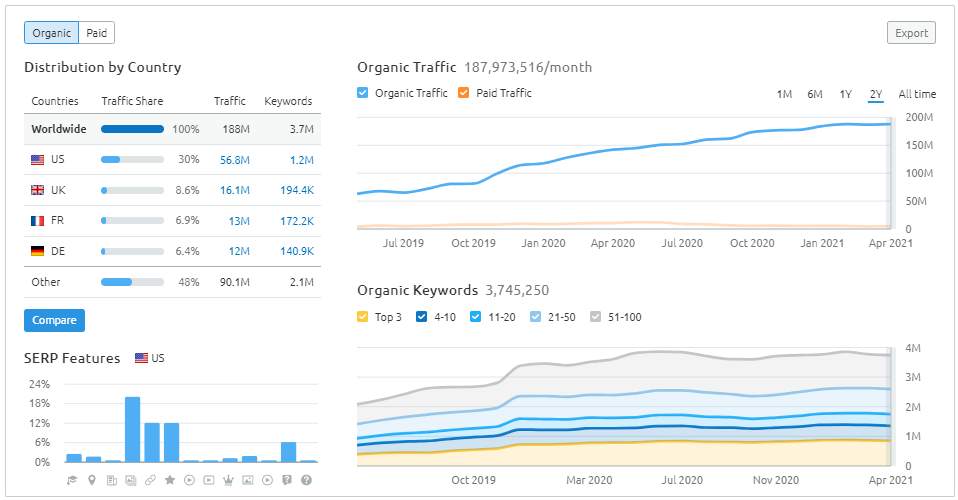This screenshot has height=500, width=958.
Task: Open DE traffic value 12M
Action: (x=239, y=251)
